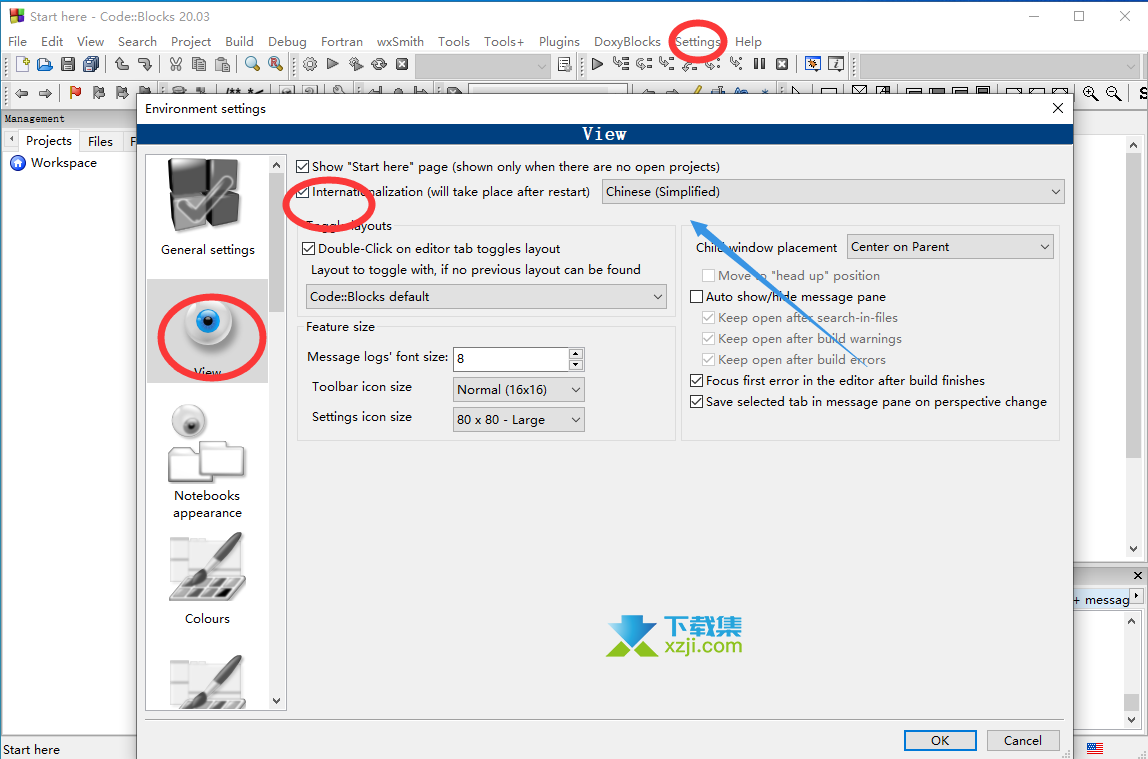Screen dimensions: 1148x759
Task: Uncheck Focus first error in the editor
Action: tap(697, 381)
